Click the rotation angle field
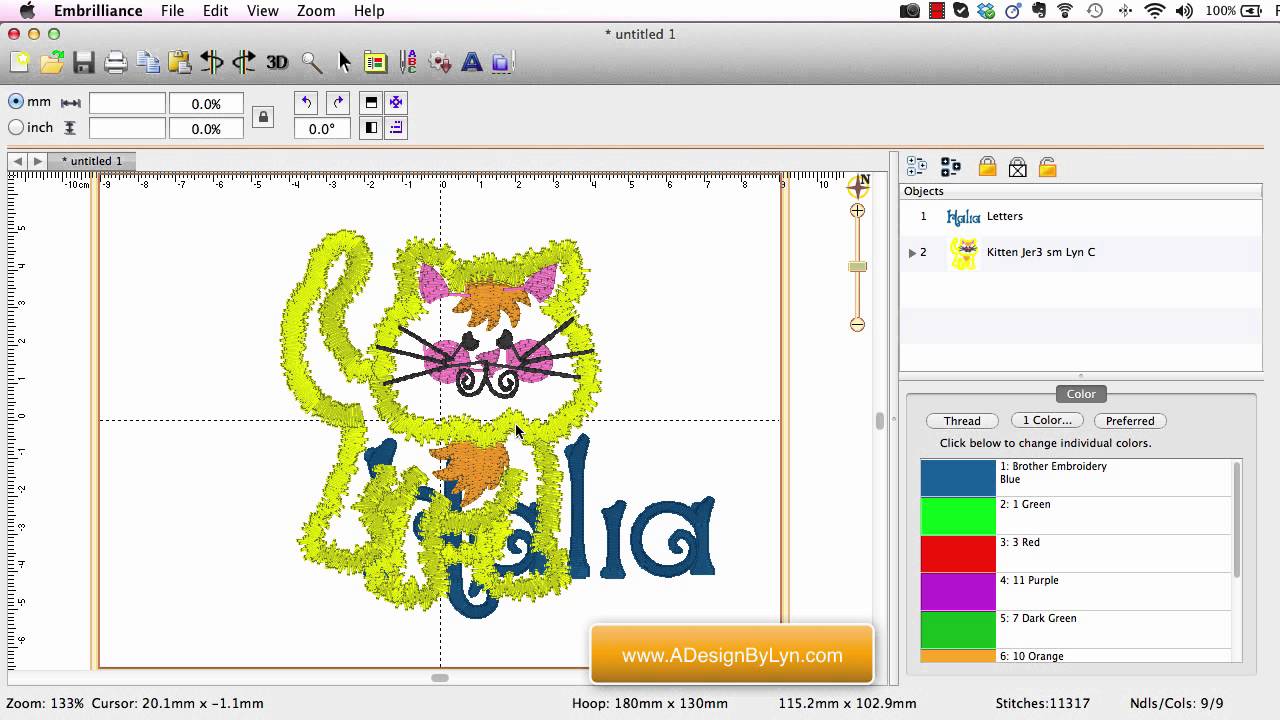 coord(322,129)
